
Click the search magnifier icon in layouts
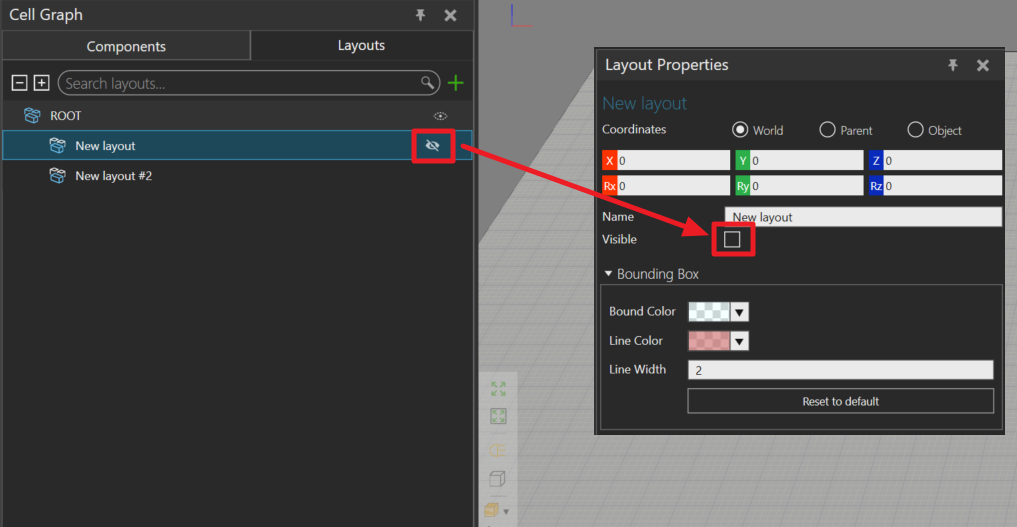(428, 83)
